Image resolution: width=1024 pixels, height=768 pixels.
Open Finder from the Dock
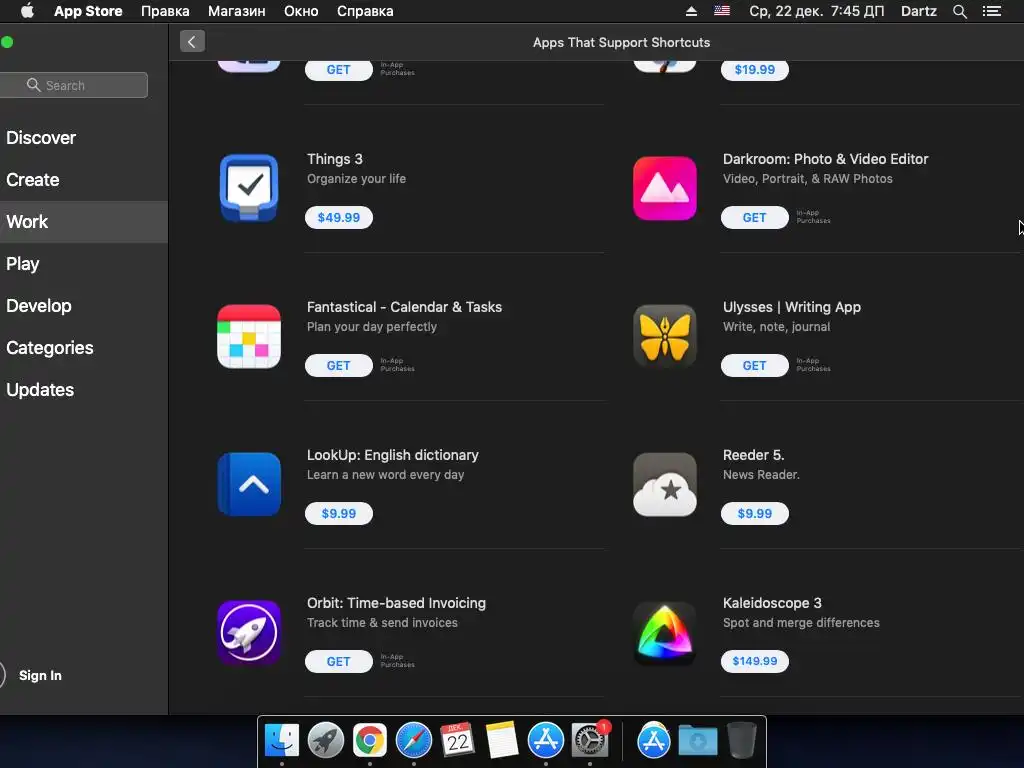(281, 740)
